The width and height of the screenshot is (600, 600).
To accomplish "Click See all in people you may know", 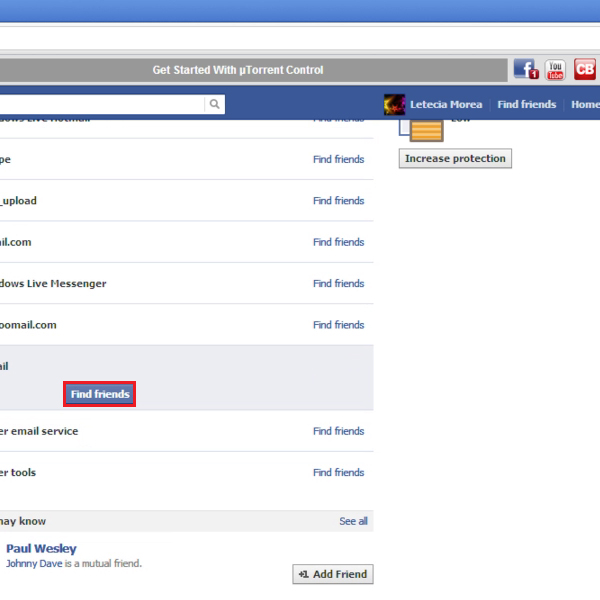I will tap(353, 521).
